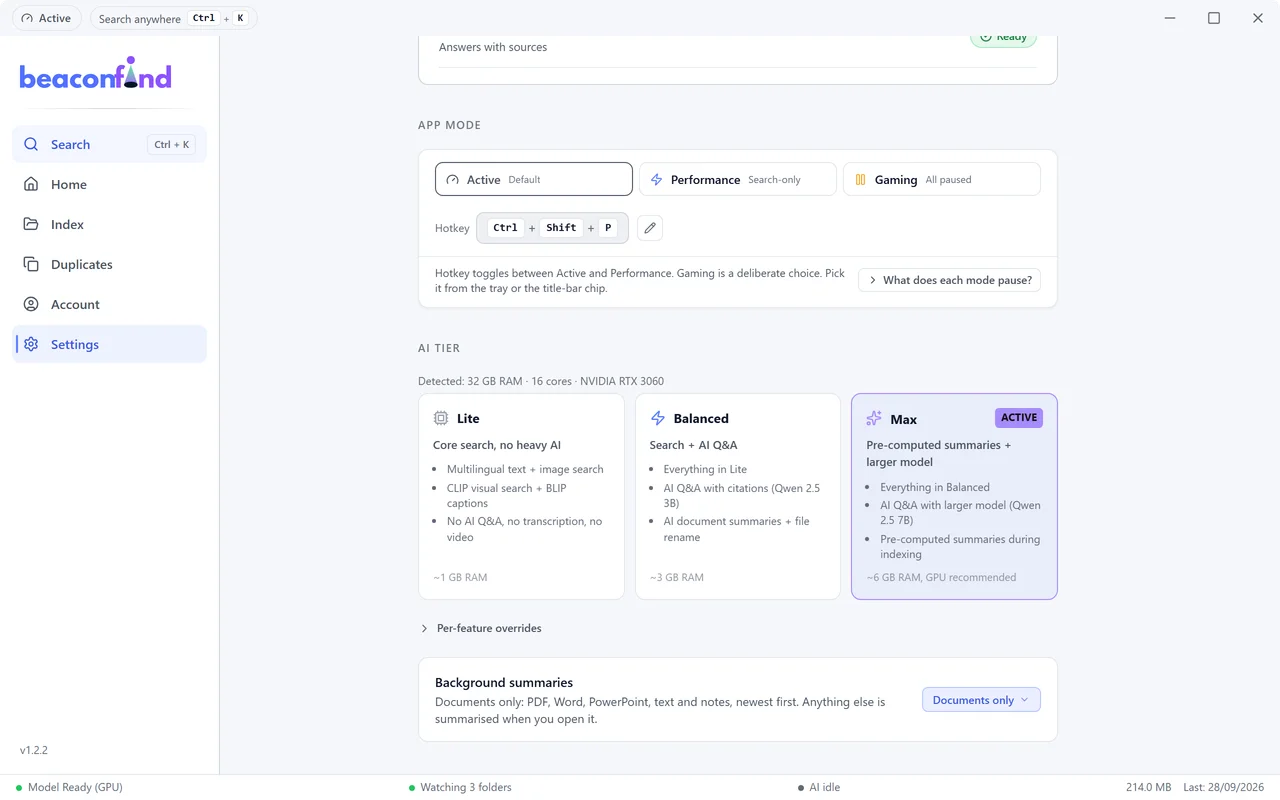Image resolution: width=1280 pixels, height=800 pixels.
Task: Click the Ctrl + K shortcut badge in sidebar
Action: pos(172,145)
